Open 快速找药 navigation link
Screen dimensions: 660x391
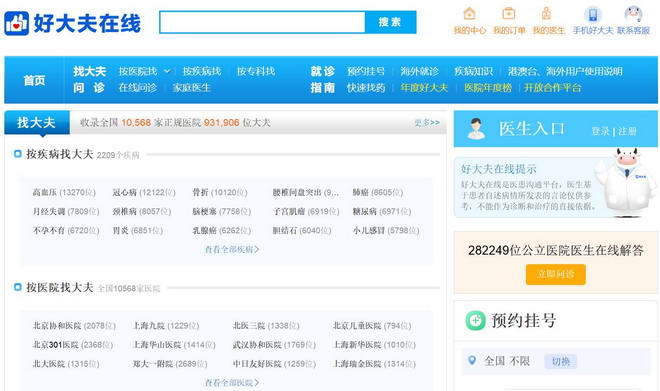click(x=366, y=88)
